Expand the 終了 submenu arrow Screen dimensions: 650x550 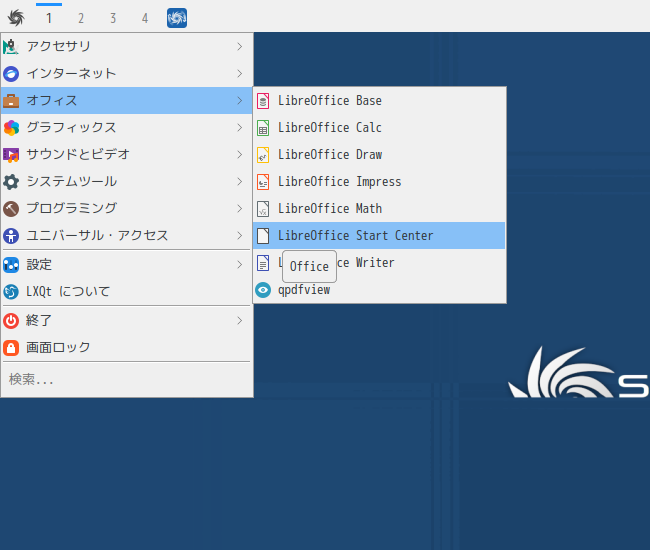[240, 320]
